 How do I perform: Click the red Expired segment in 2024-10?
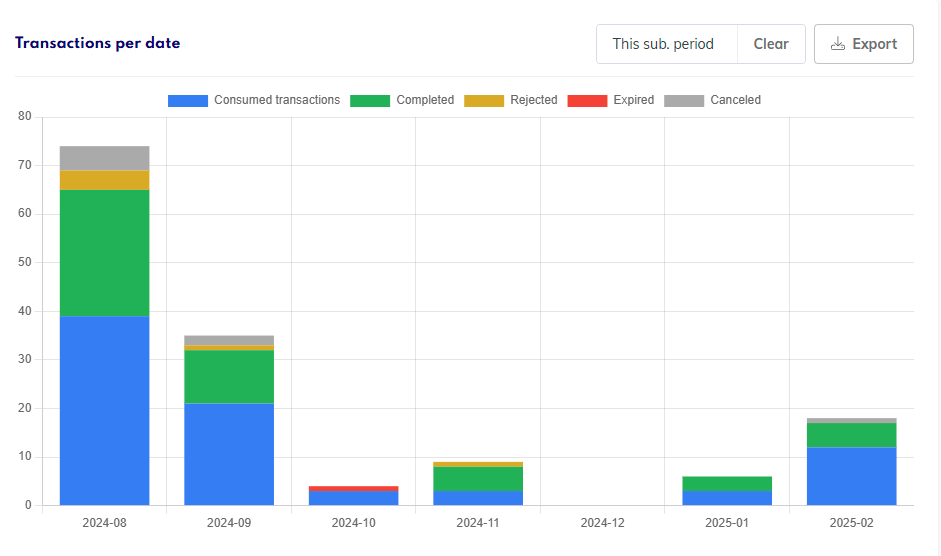point(354,488)
